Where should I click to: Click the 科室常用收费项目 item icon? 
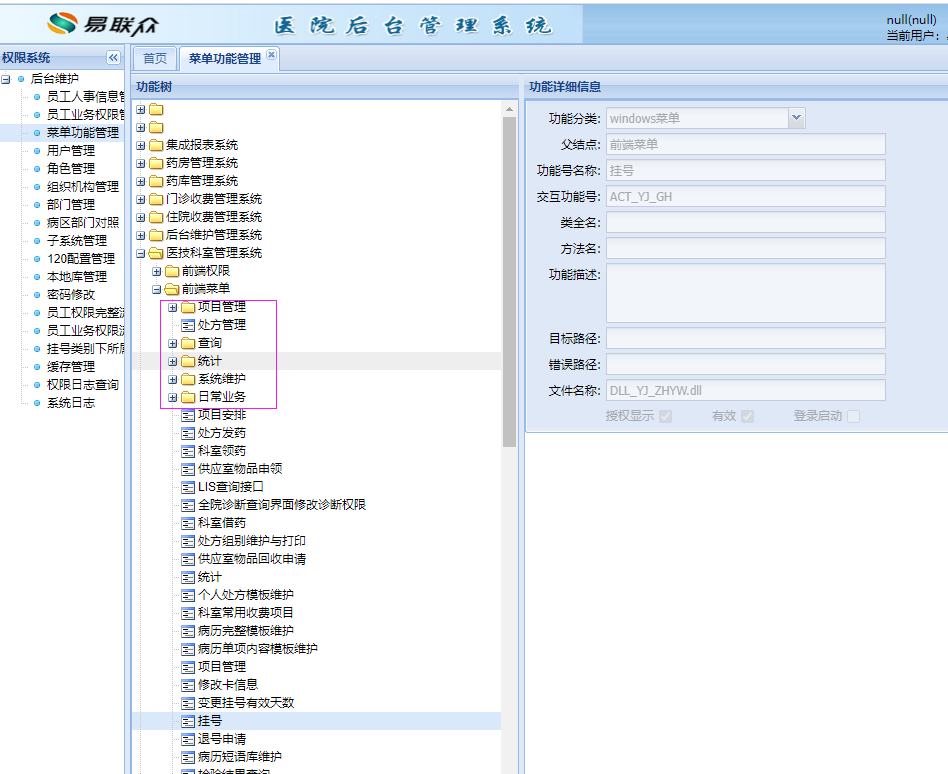click(188, 613)
